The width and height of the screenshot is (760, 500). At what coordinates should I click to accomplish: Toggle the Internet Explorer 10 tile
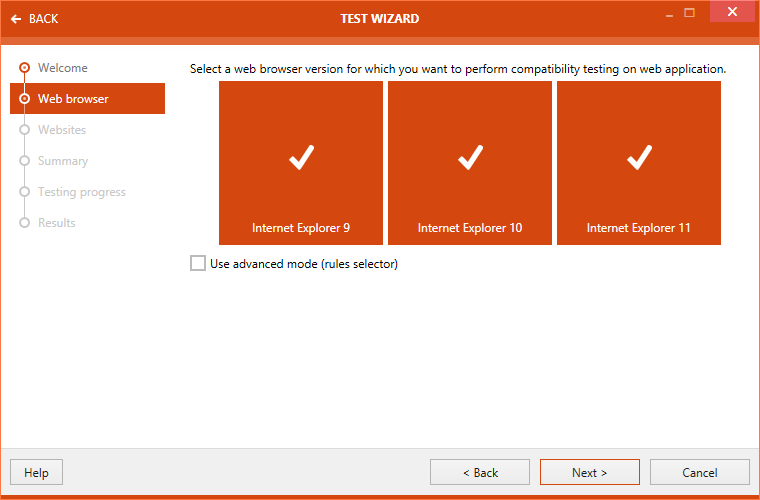[470, 163]
